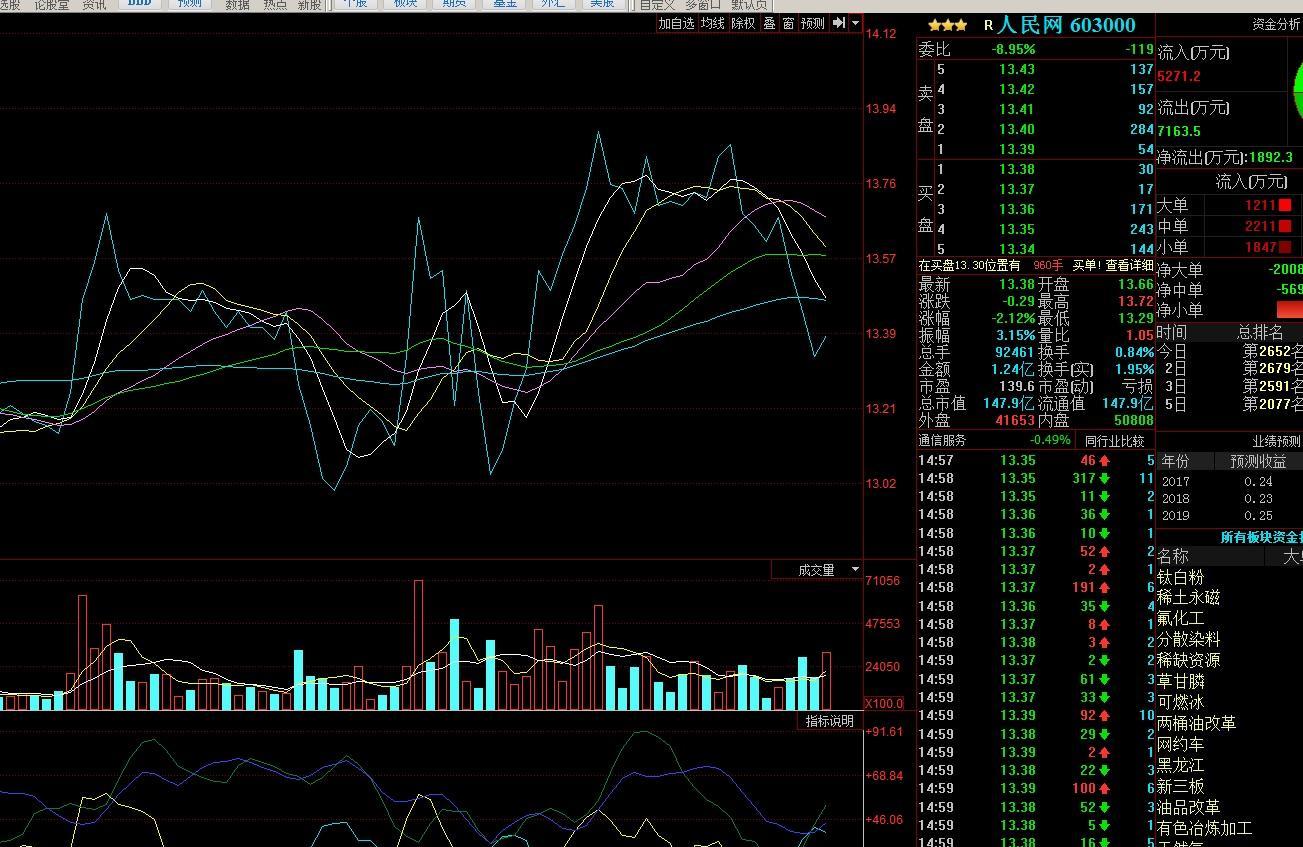
Task: Click the three-star rating icon
Action: pyautogui.click(x=947, y=26)
